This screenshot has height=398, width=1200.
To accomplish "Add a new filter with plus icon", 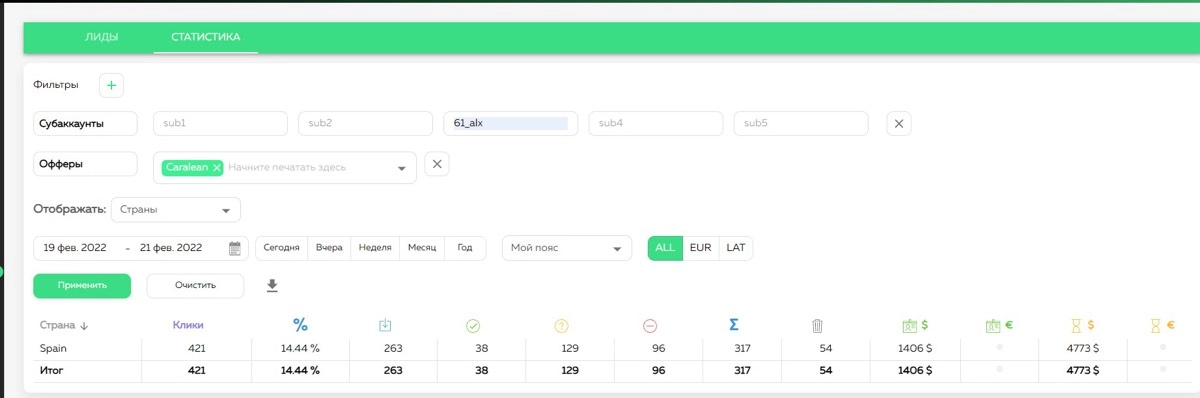I will pos(111,86).
